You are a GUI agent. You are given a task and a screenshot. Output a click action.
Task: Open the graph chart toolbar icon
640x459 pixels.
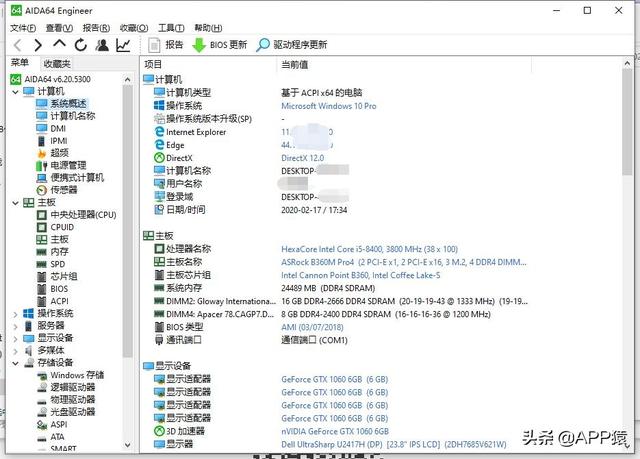123,45
